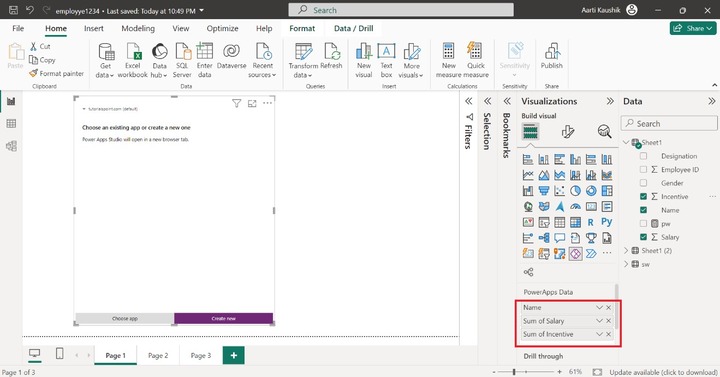Select the Python visual
Image resolution: width=720 pixels, height=377 pixels.
607,222
